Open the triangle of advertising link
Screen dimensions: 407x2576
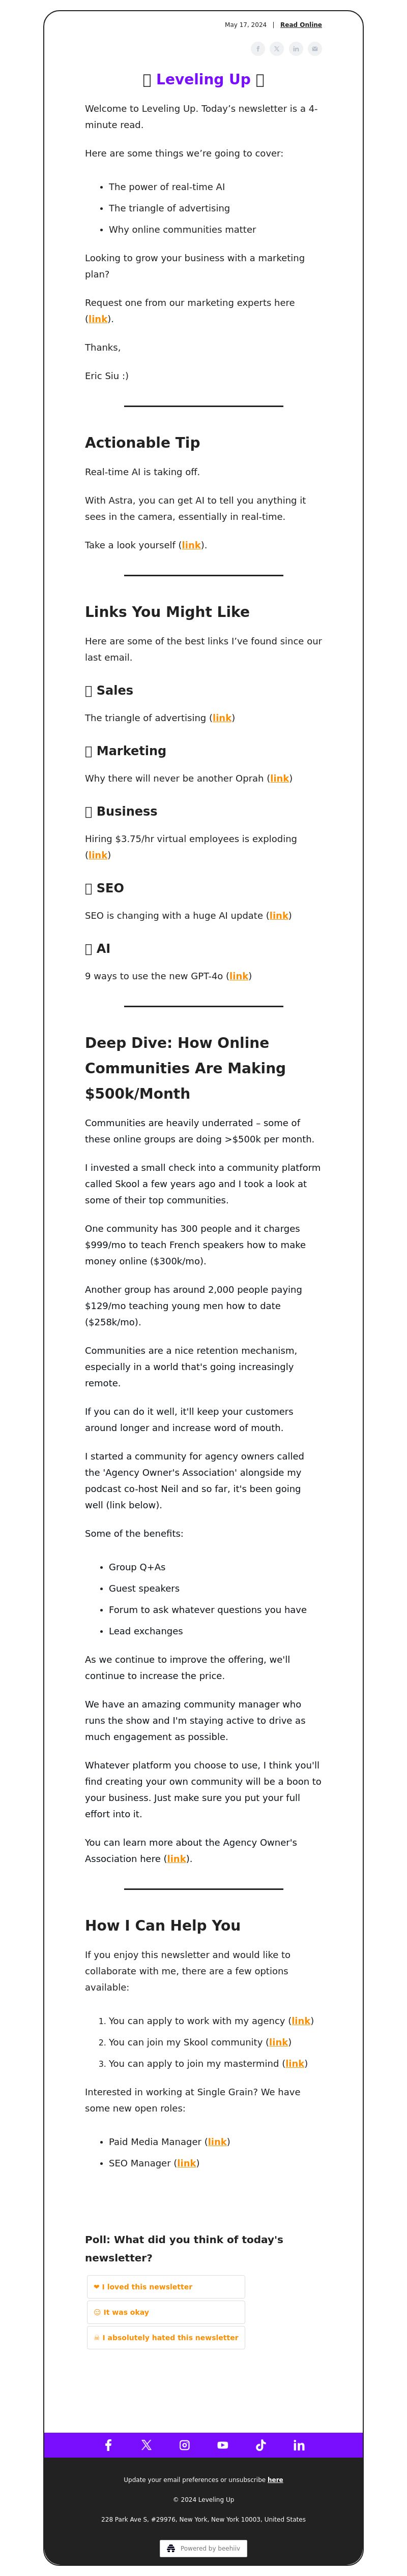click(222, 718)
